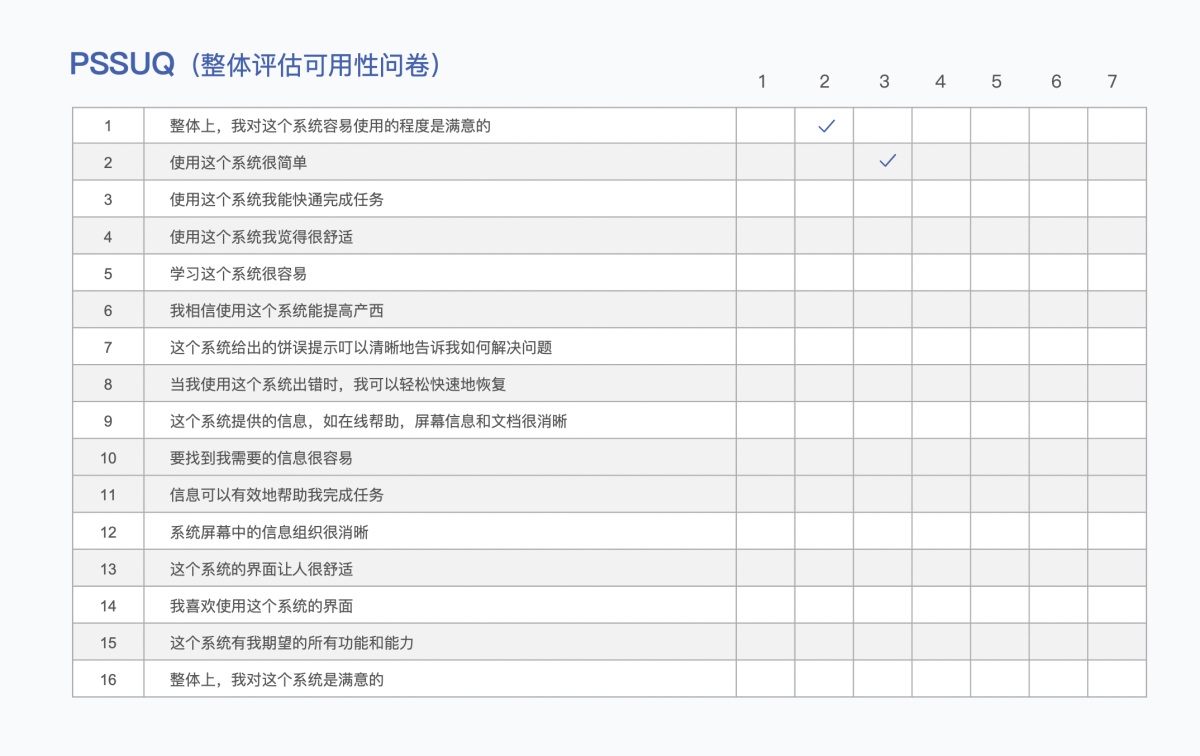Select score 2 for question 6
Image resolution: width=1200 pixels, height=756 pixels.
pos(825,309)
